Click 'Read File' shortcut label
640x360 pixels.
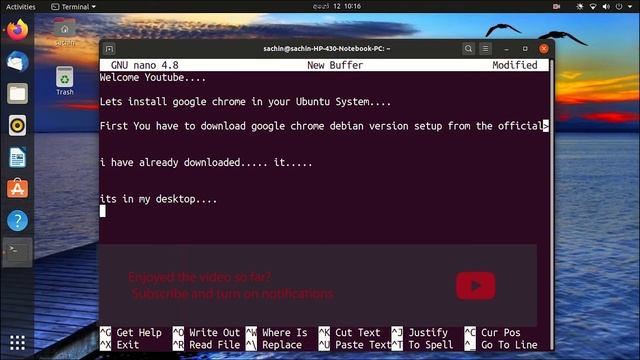click(214, 345)
